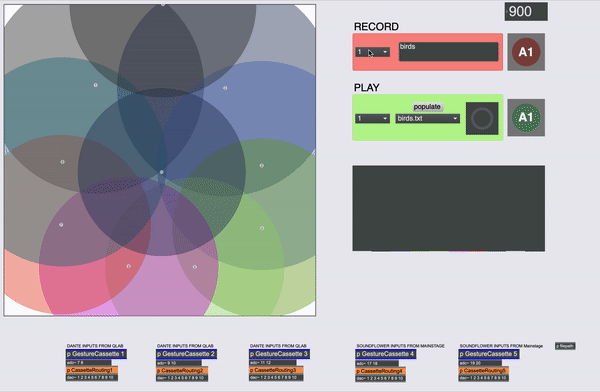This screenshot has width=600, height=392.
Task: Select the orange p CassetteRouting4 object
Action: [380, 371]
